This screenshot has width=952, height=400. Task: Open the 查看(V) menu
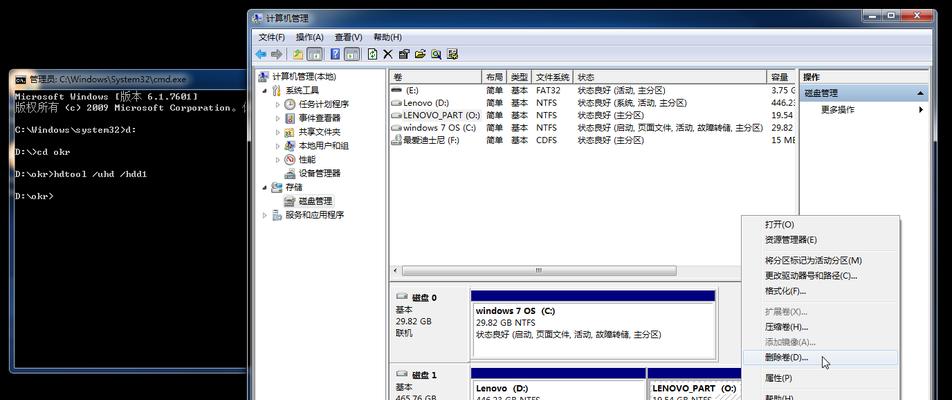(x=348, y=37)
